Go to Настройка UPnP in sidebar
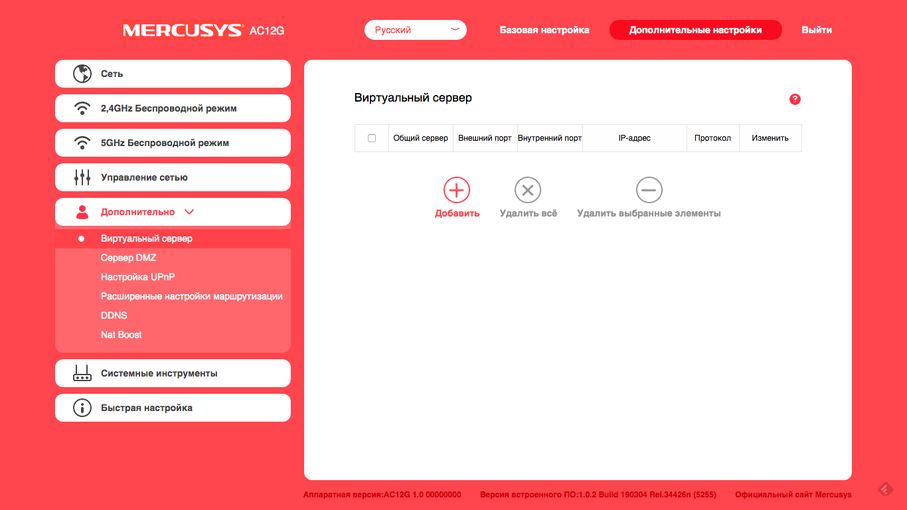Screen dimensions: 907x510 [137, 277]
